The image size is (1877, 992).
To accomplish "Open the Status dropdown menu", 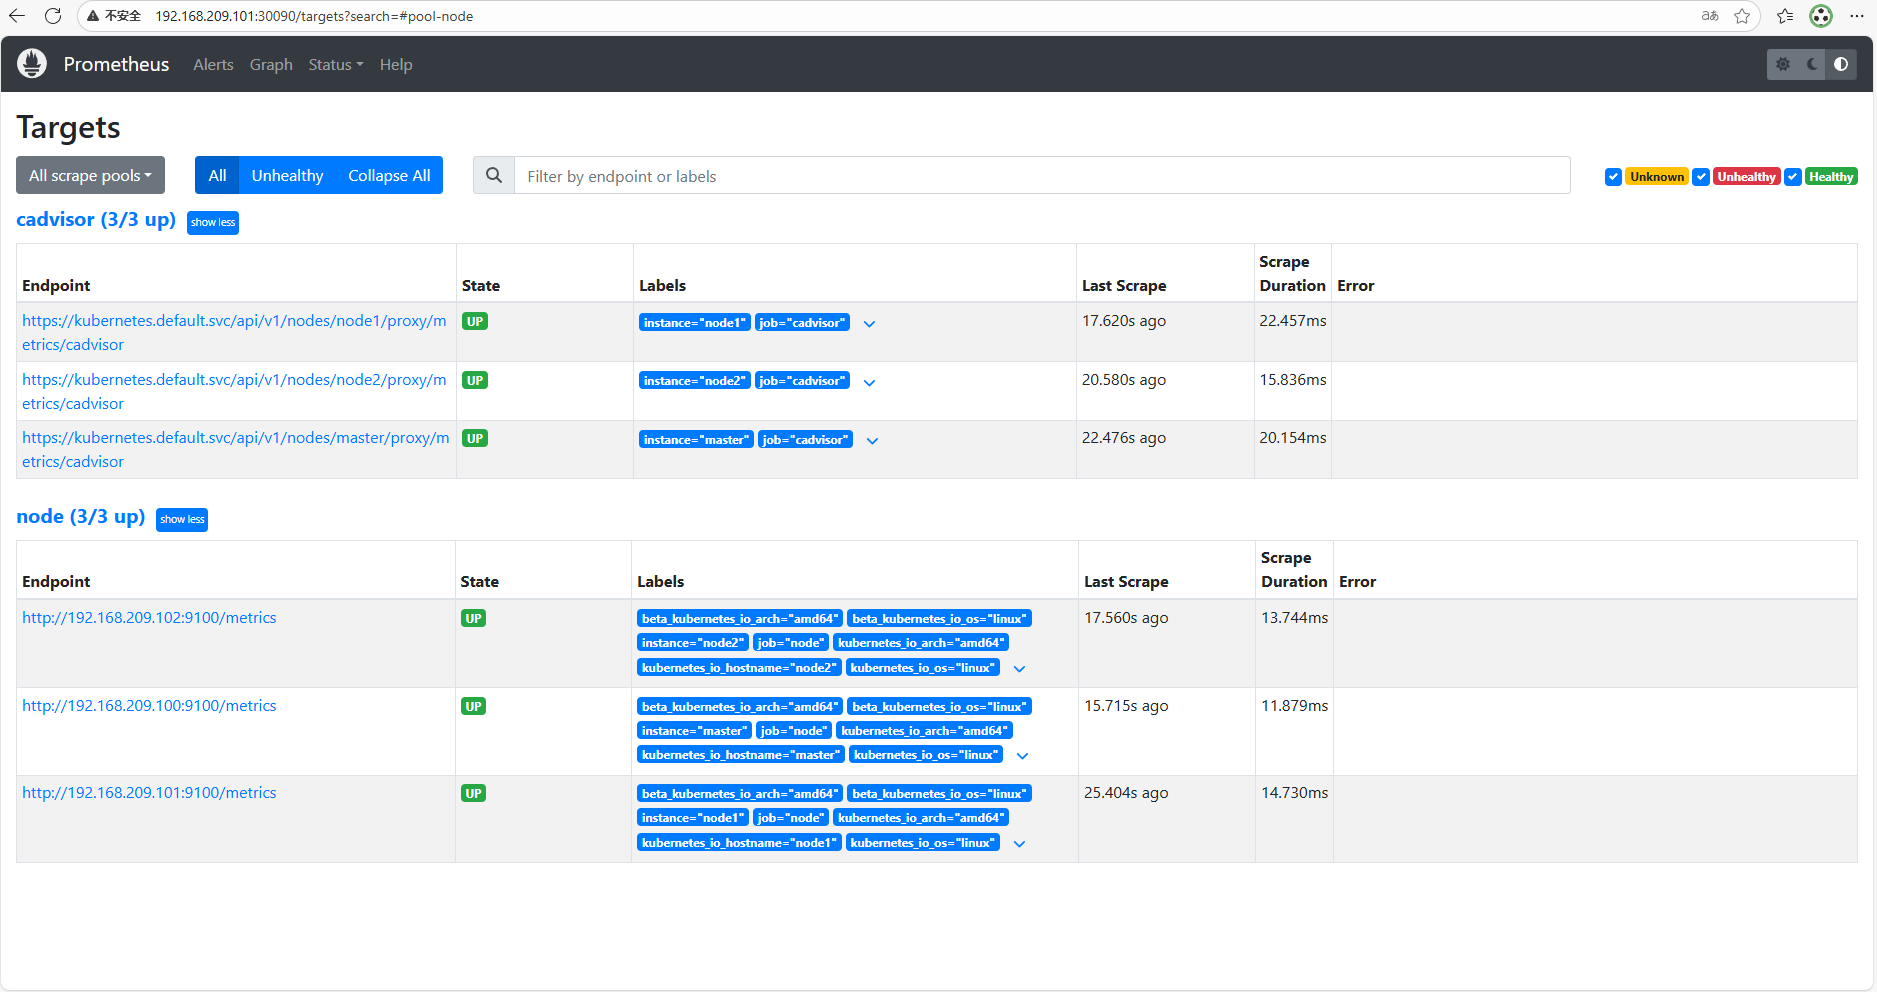I will click(x=336, y=64).
